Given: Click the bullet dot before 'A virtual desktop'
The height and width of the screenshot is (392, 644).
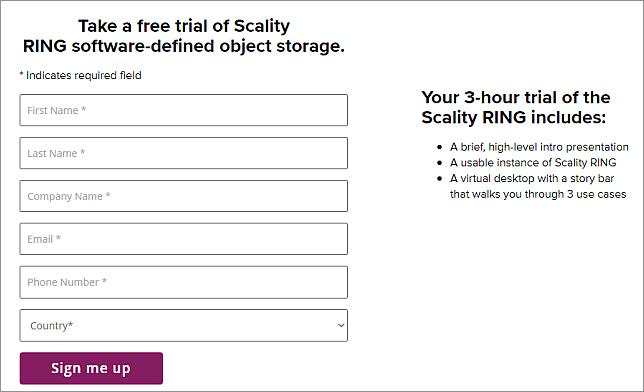Looking at the screenshot, I should (x=440, y=179).
